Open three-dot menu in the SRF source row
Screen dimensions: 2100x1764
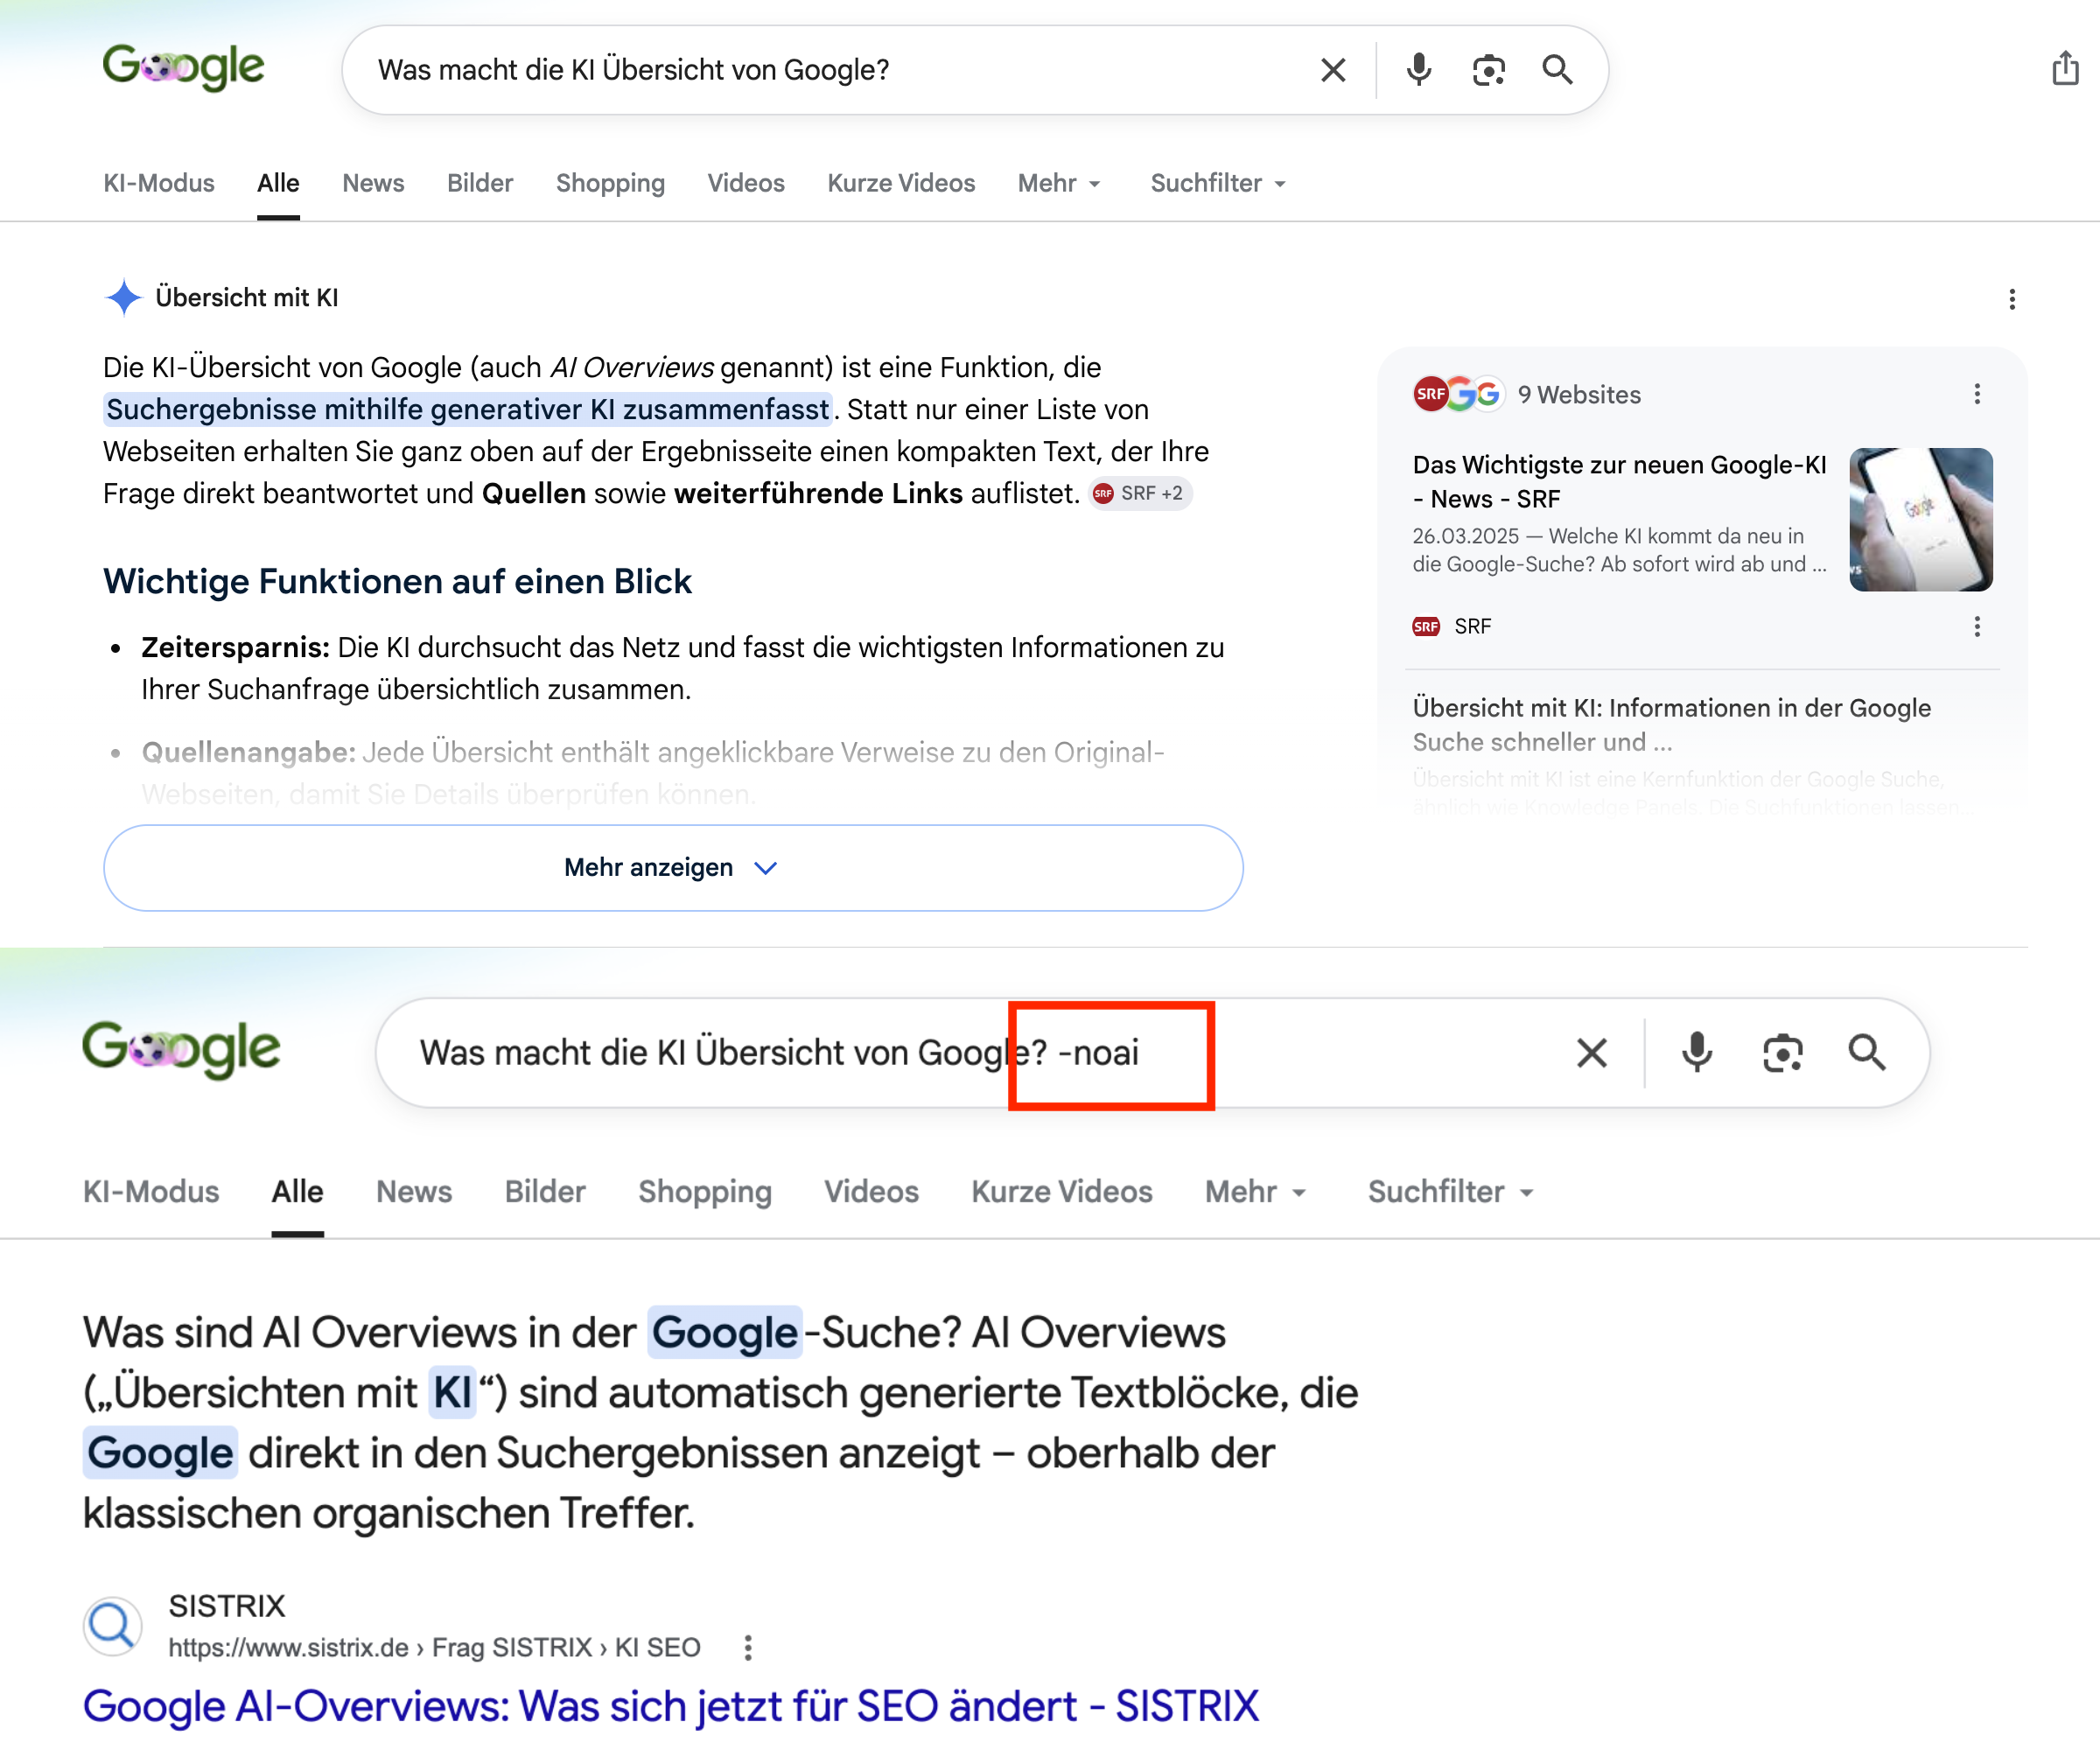click(x=1977, y=626)
